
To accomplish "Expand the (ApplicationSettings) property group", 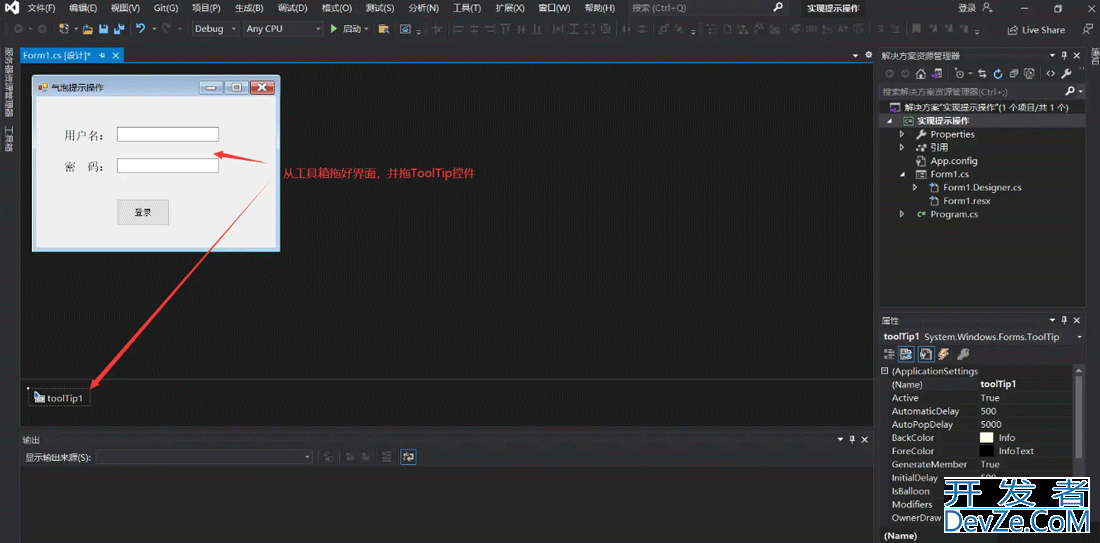I will [x=885, y=370].
